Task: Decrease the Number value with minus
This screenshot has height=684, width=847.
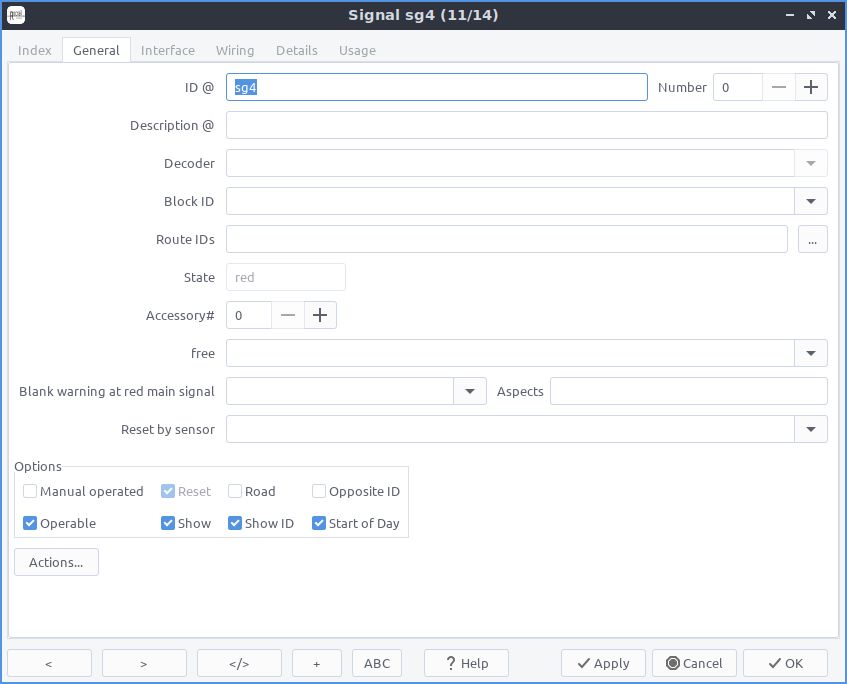Action: 778,88
